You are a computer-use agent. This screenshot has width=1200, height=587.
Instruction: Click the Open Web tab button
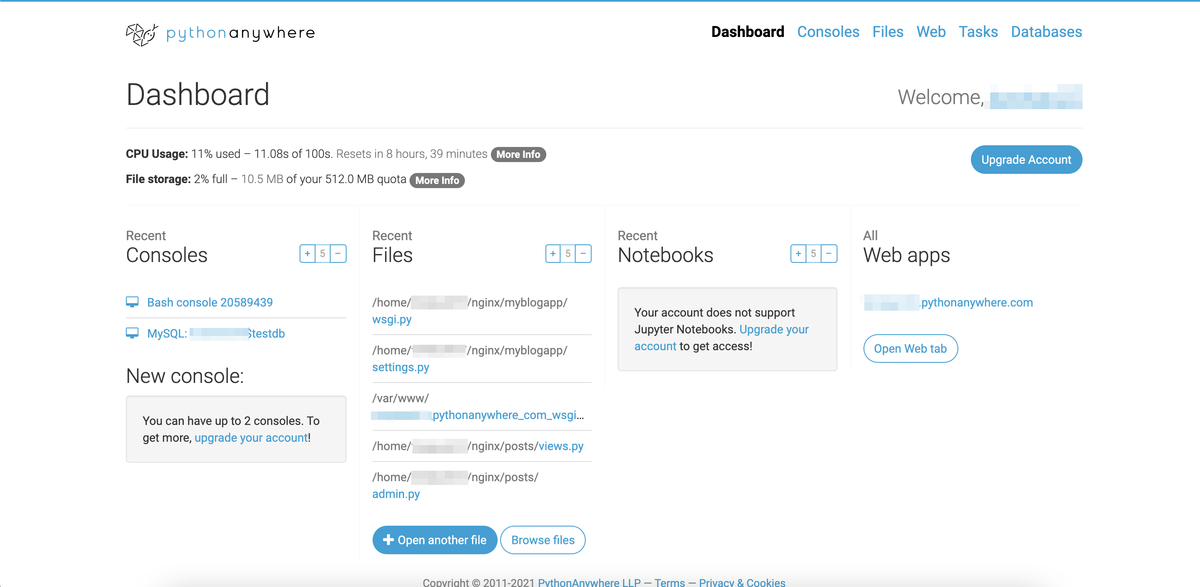910,348
